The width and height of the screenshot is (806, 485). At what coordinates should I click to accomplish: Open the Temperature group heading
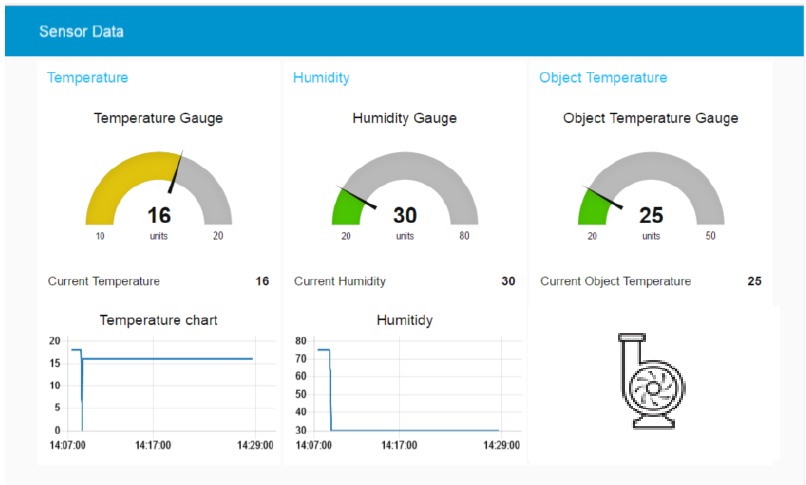coord(88,77)
